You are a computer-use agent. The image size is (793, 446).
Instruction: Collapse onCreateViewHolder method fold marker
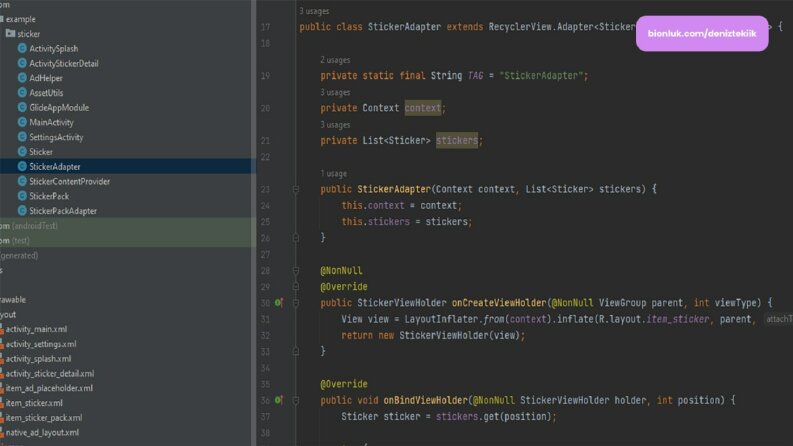(296, 303)
